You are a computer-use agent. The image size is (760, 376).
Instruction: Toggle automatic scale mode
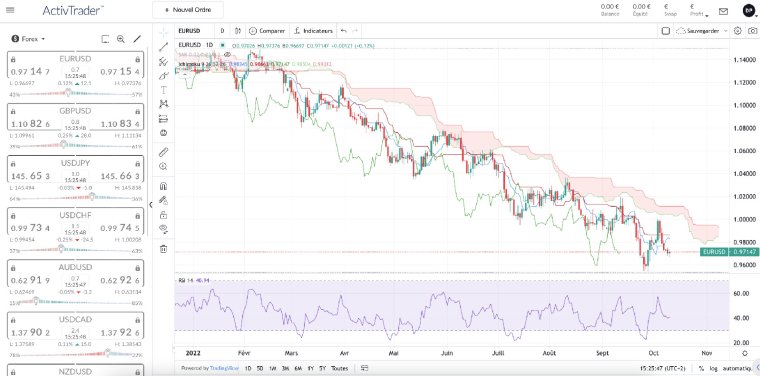(x=737, y=368)
